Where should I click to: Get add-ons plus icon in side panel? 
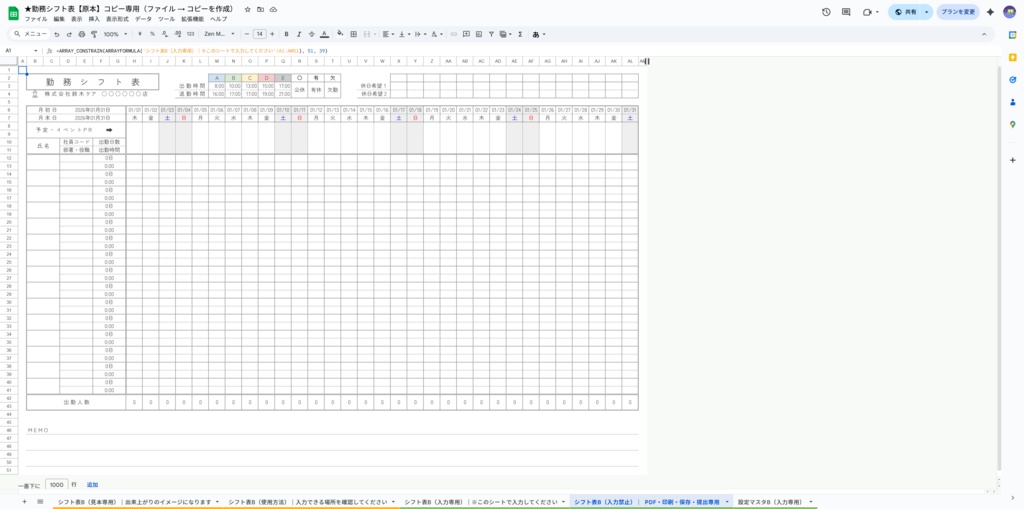1012,160
